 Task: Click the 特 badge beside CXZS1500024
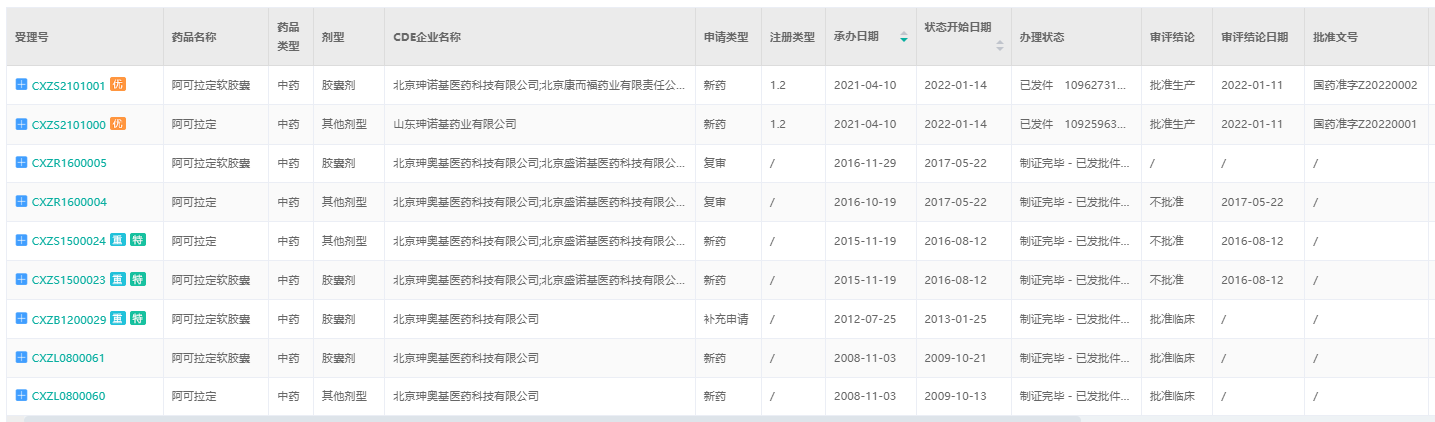pyautogui.click(x=138, y=241)
